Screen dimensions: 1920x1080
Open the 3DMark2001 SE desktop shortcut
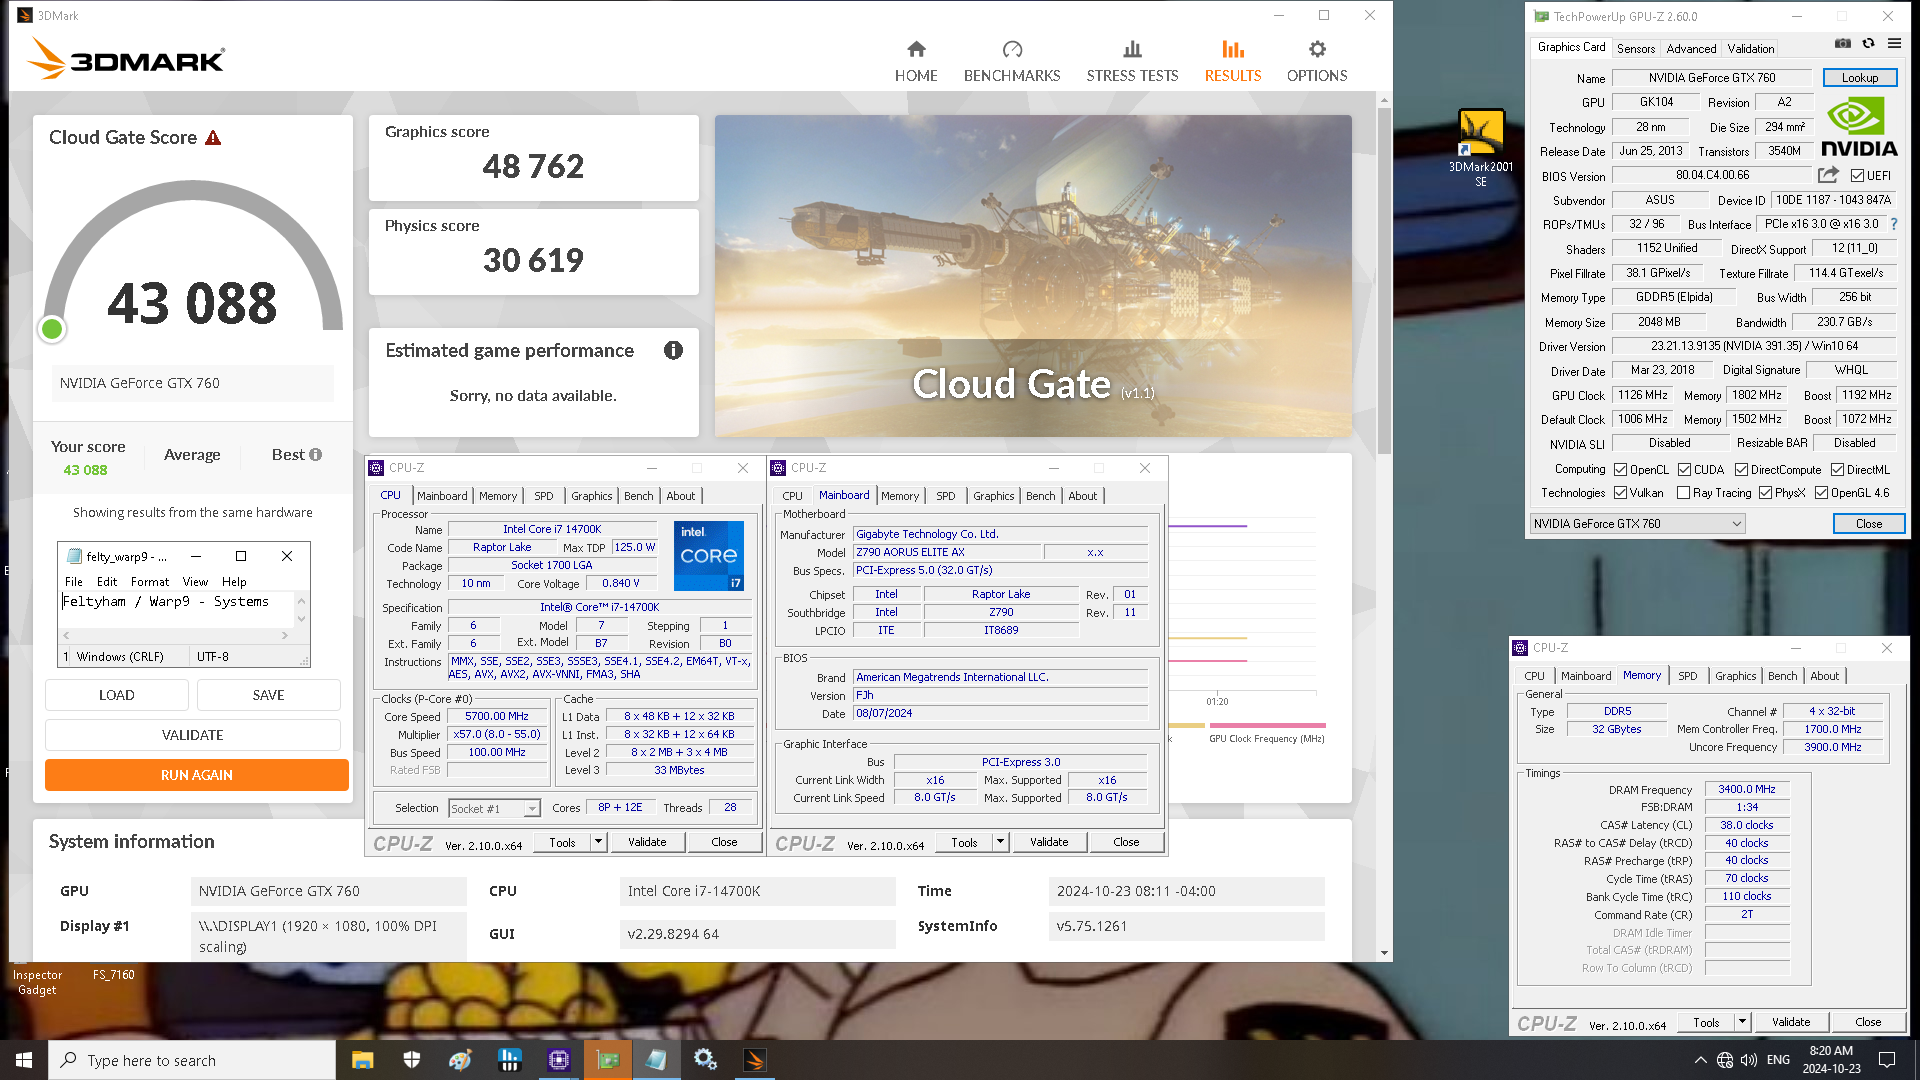pyautogui.click(x=1481, y=148)
